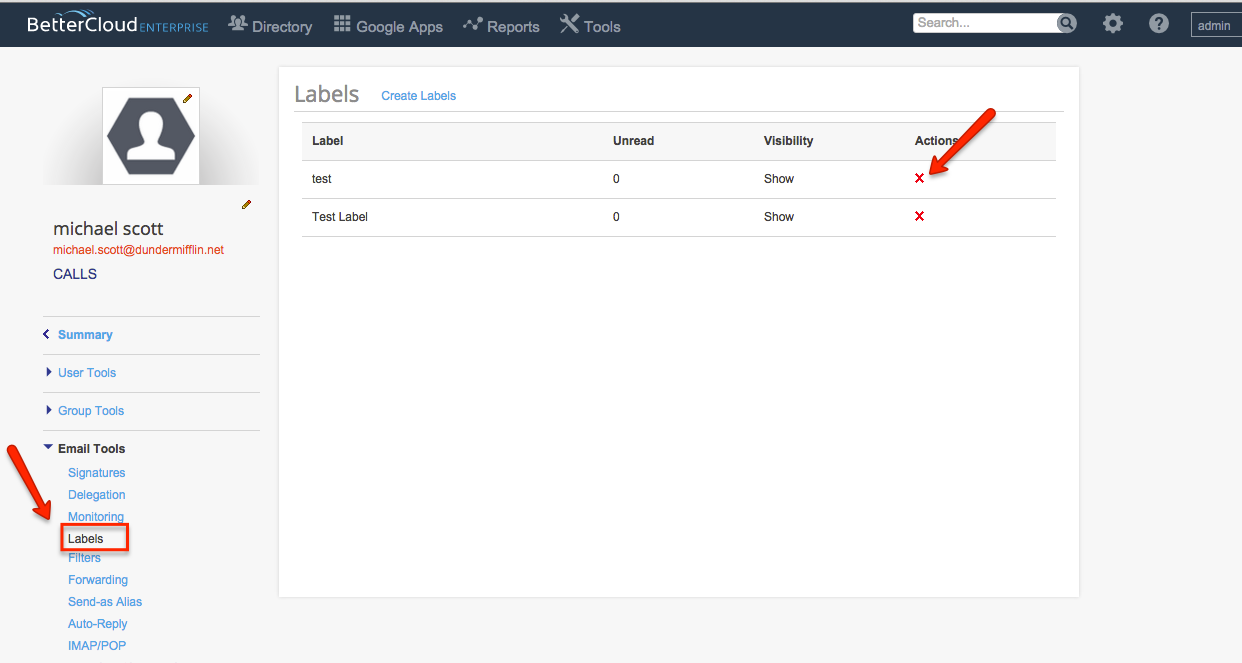Open the Tools menu

(x=590, y=26)
